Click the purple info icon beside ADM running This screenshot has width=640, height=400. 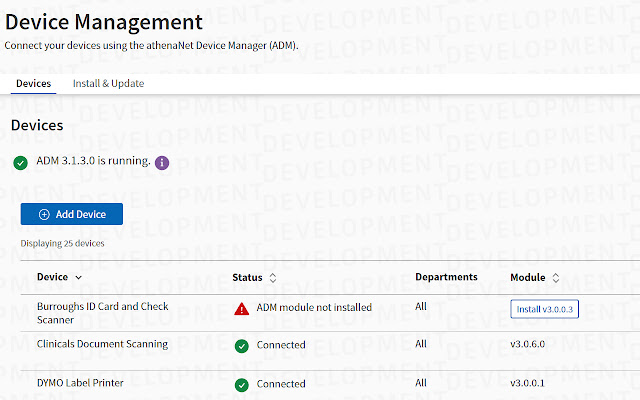tap(162, 162)
